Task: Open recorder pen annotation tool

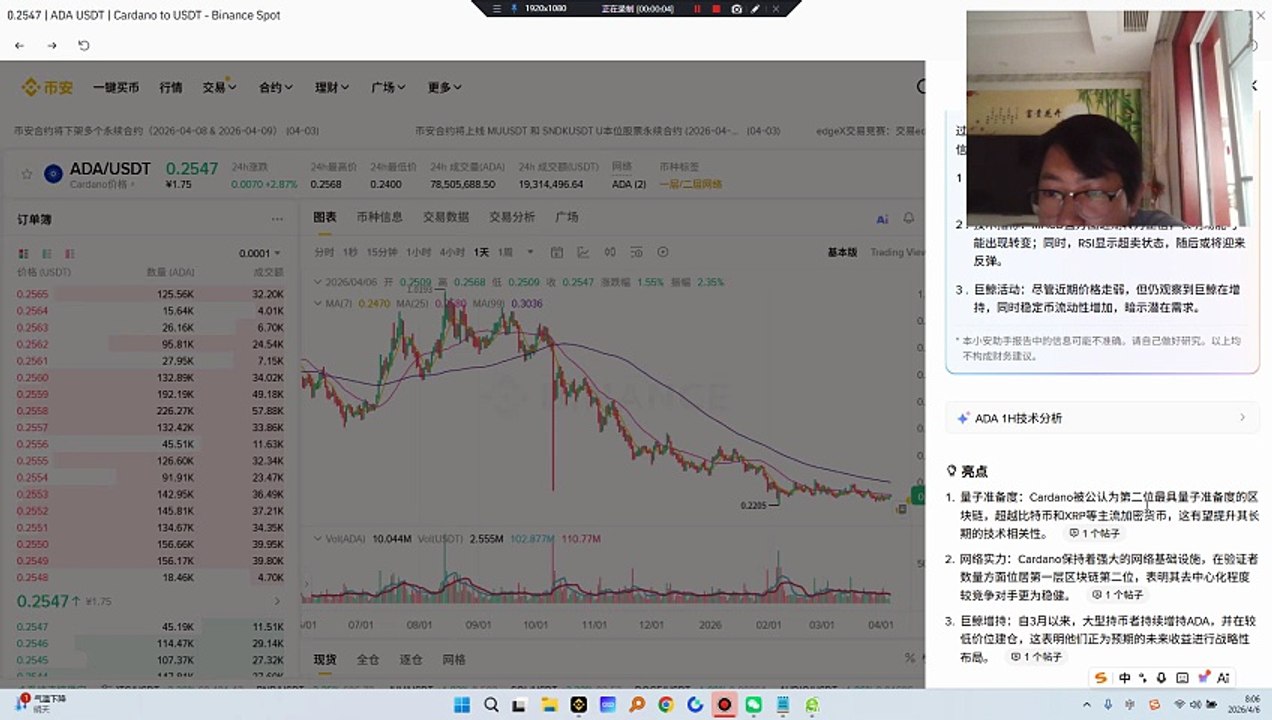Action: coord(755,8)
